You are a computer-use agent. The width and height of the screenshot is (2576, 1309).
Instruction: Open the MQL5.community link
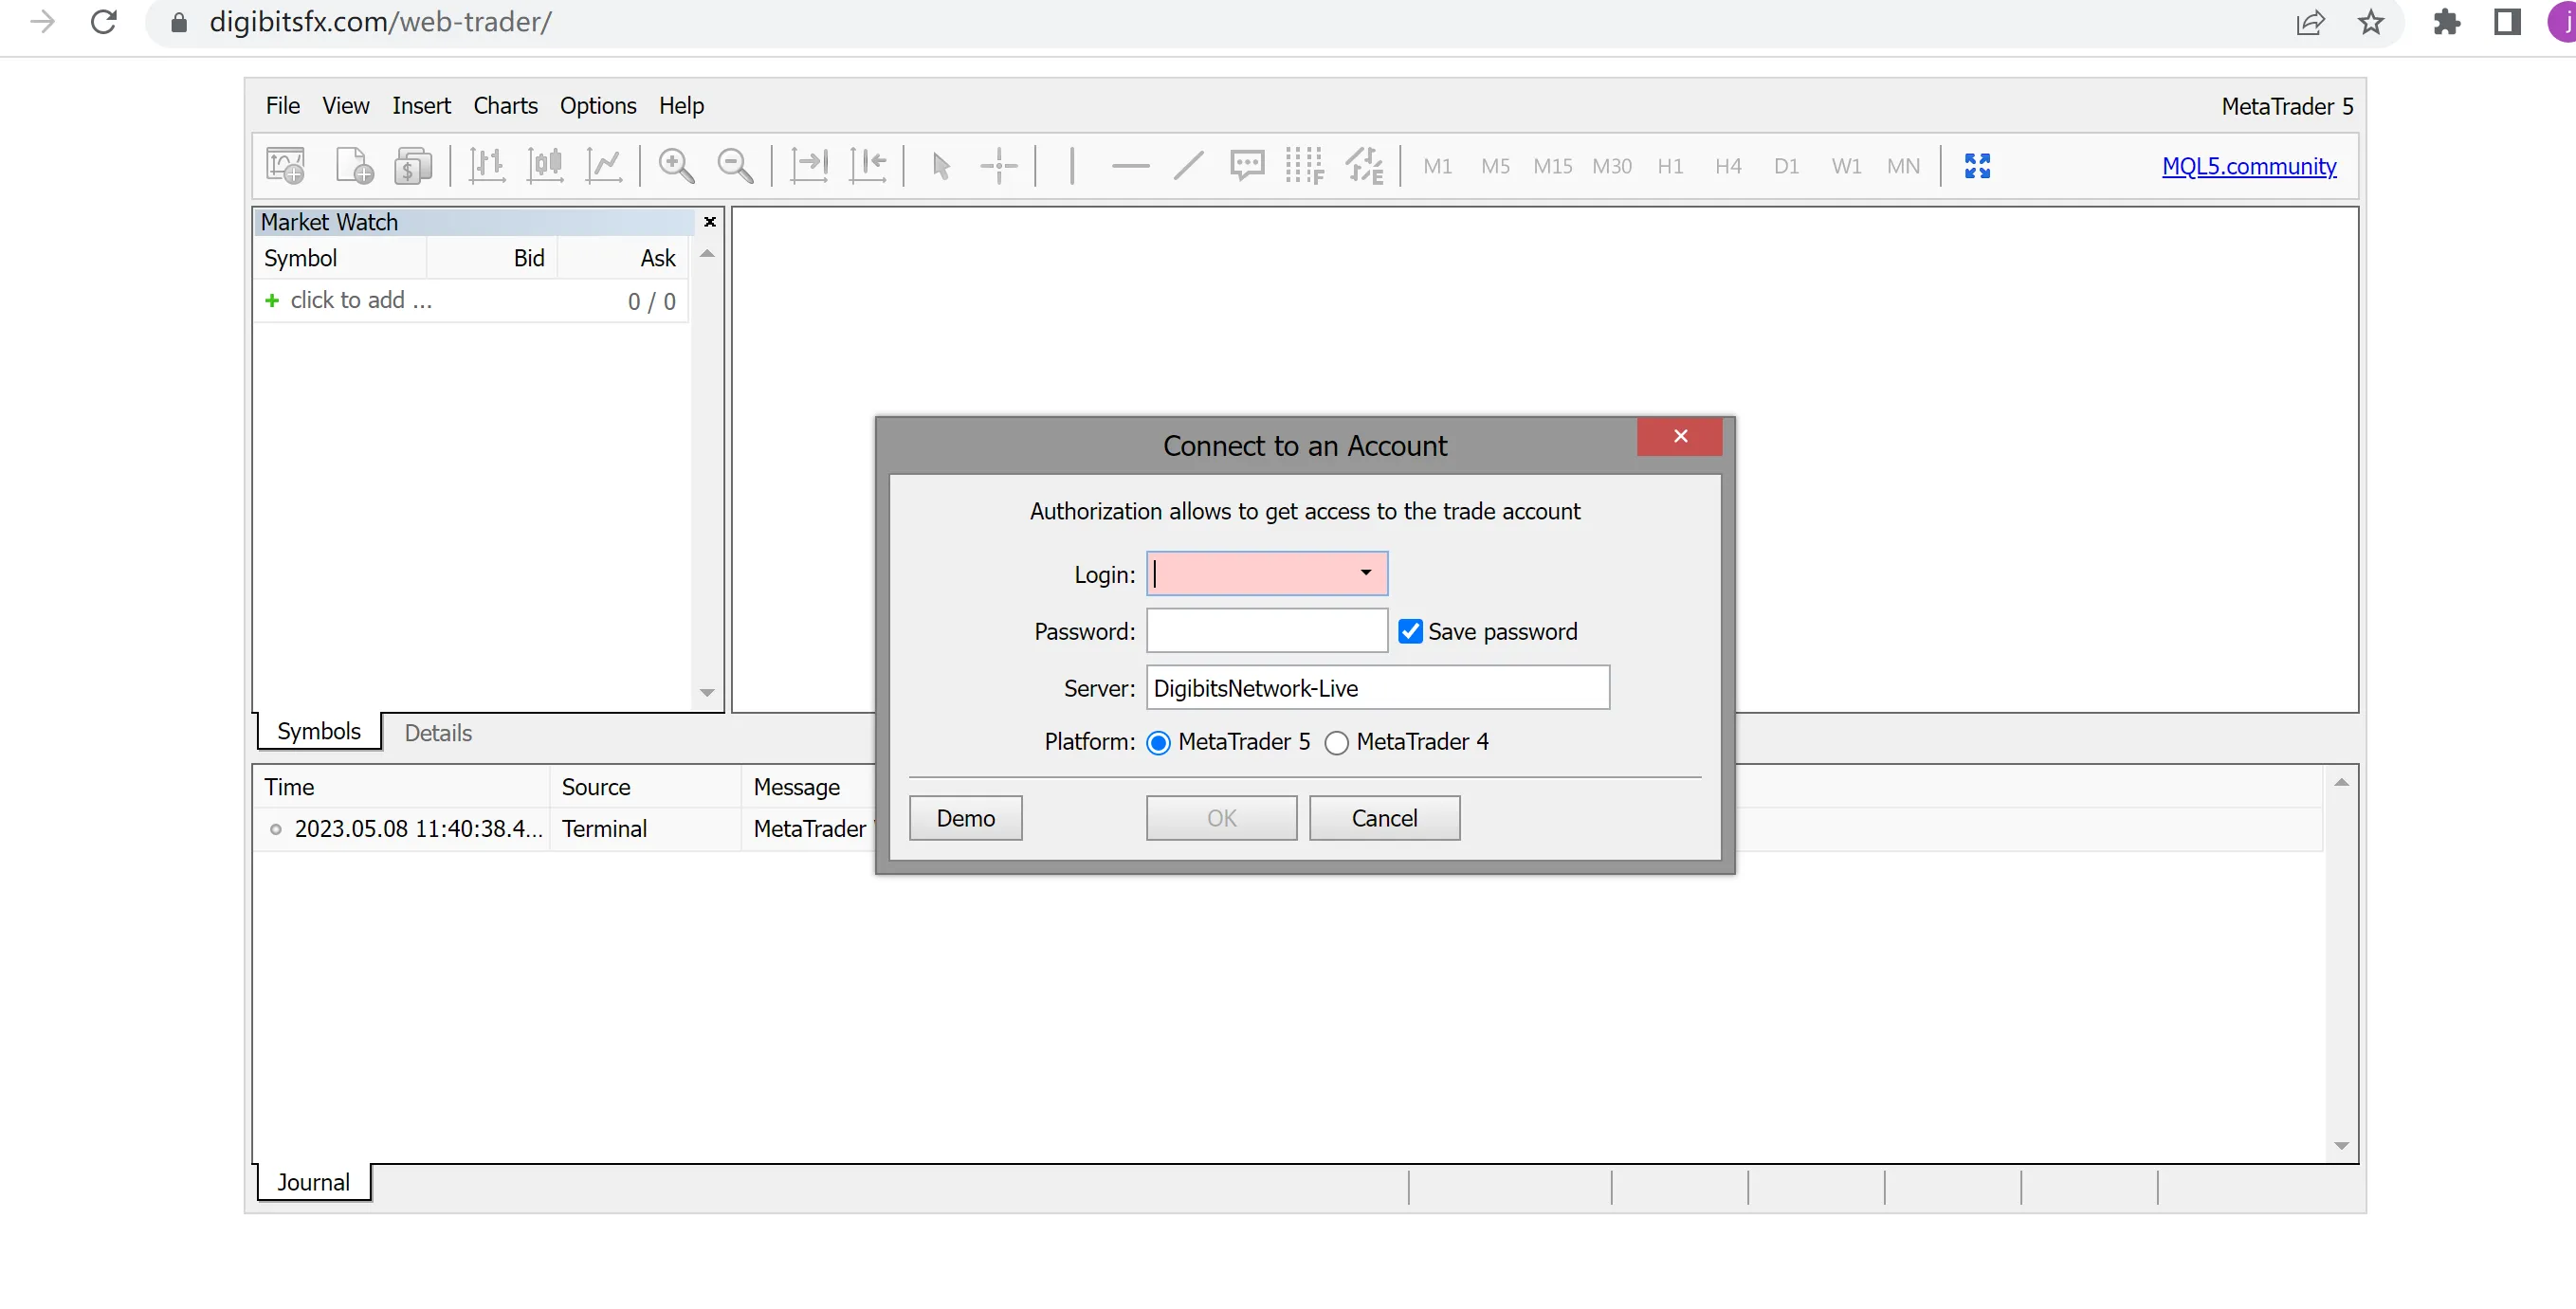[2249, 166]
